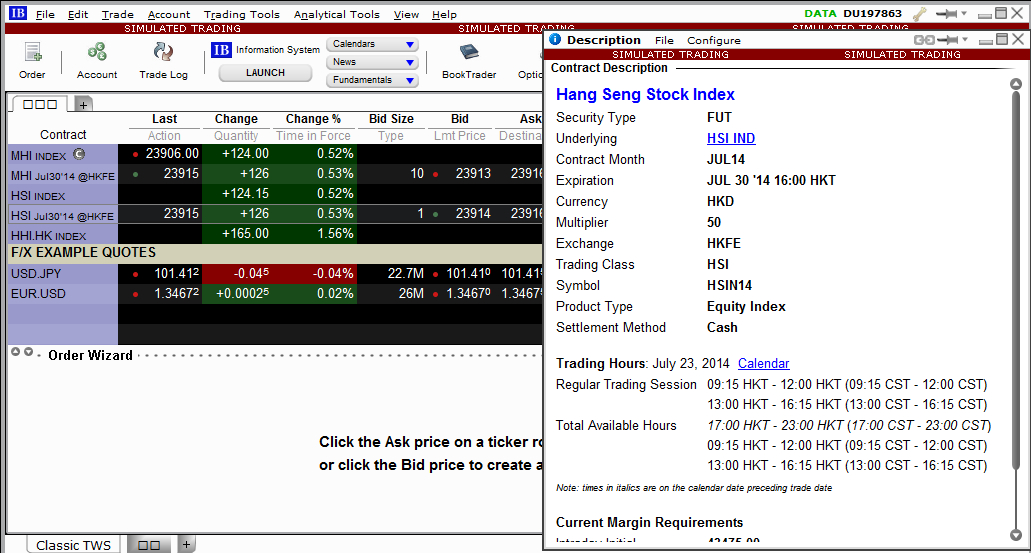
Task: Open File menu in Description window
Action: click(664, 40)
